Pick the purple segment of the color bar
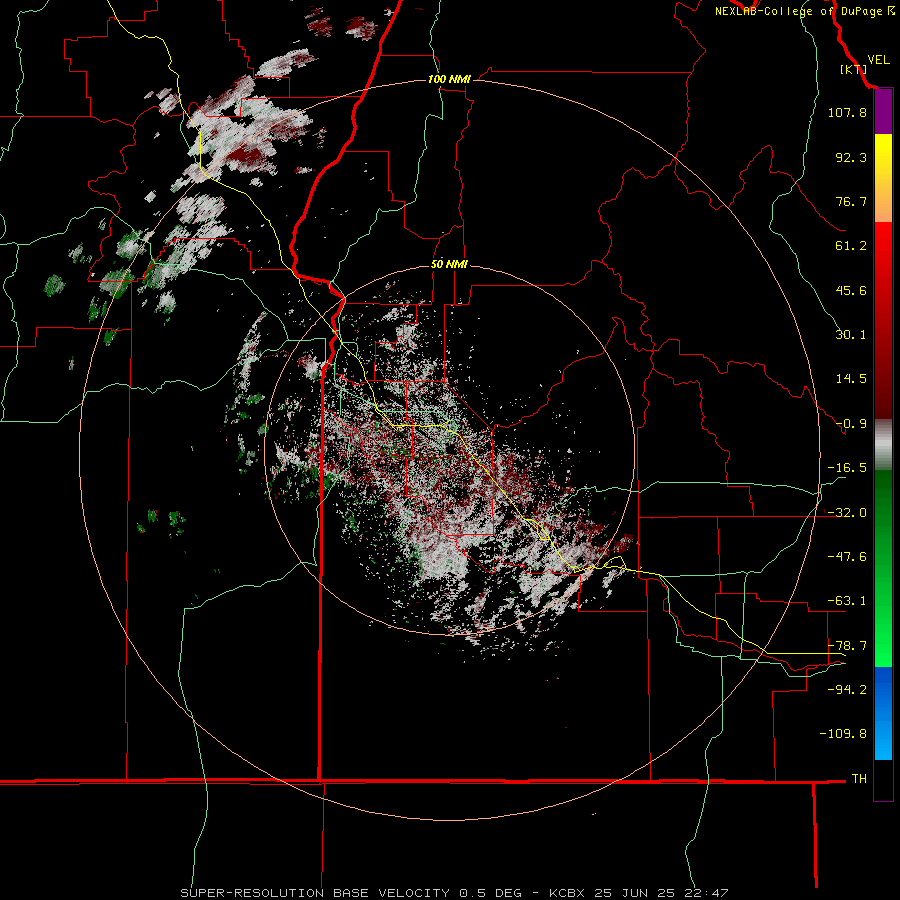 tap(883, 111)
